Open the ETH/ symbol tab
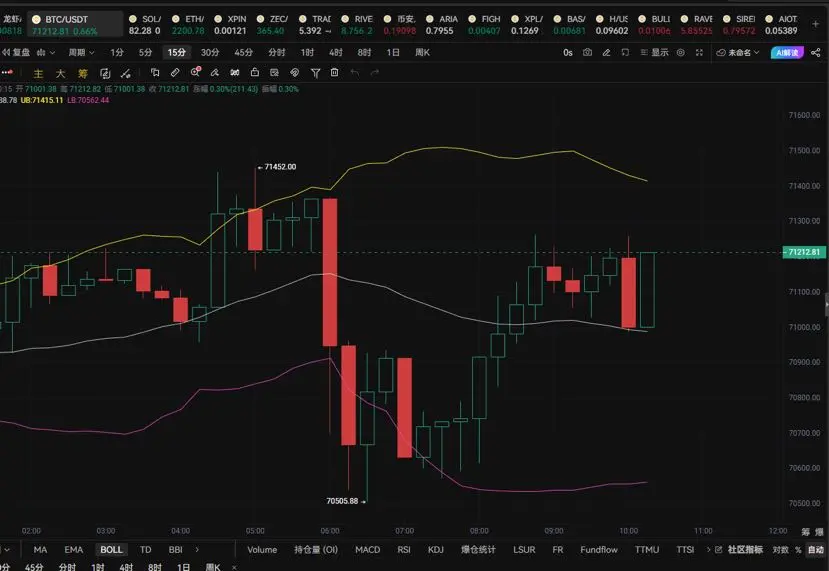Viewport: 829px width, 571px height. tap(188, 24)
